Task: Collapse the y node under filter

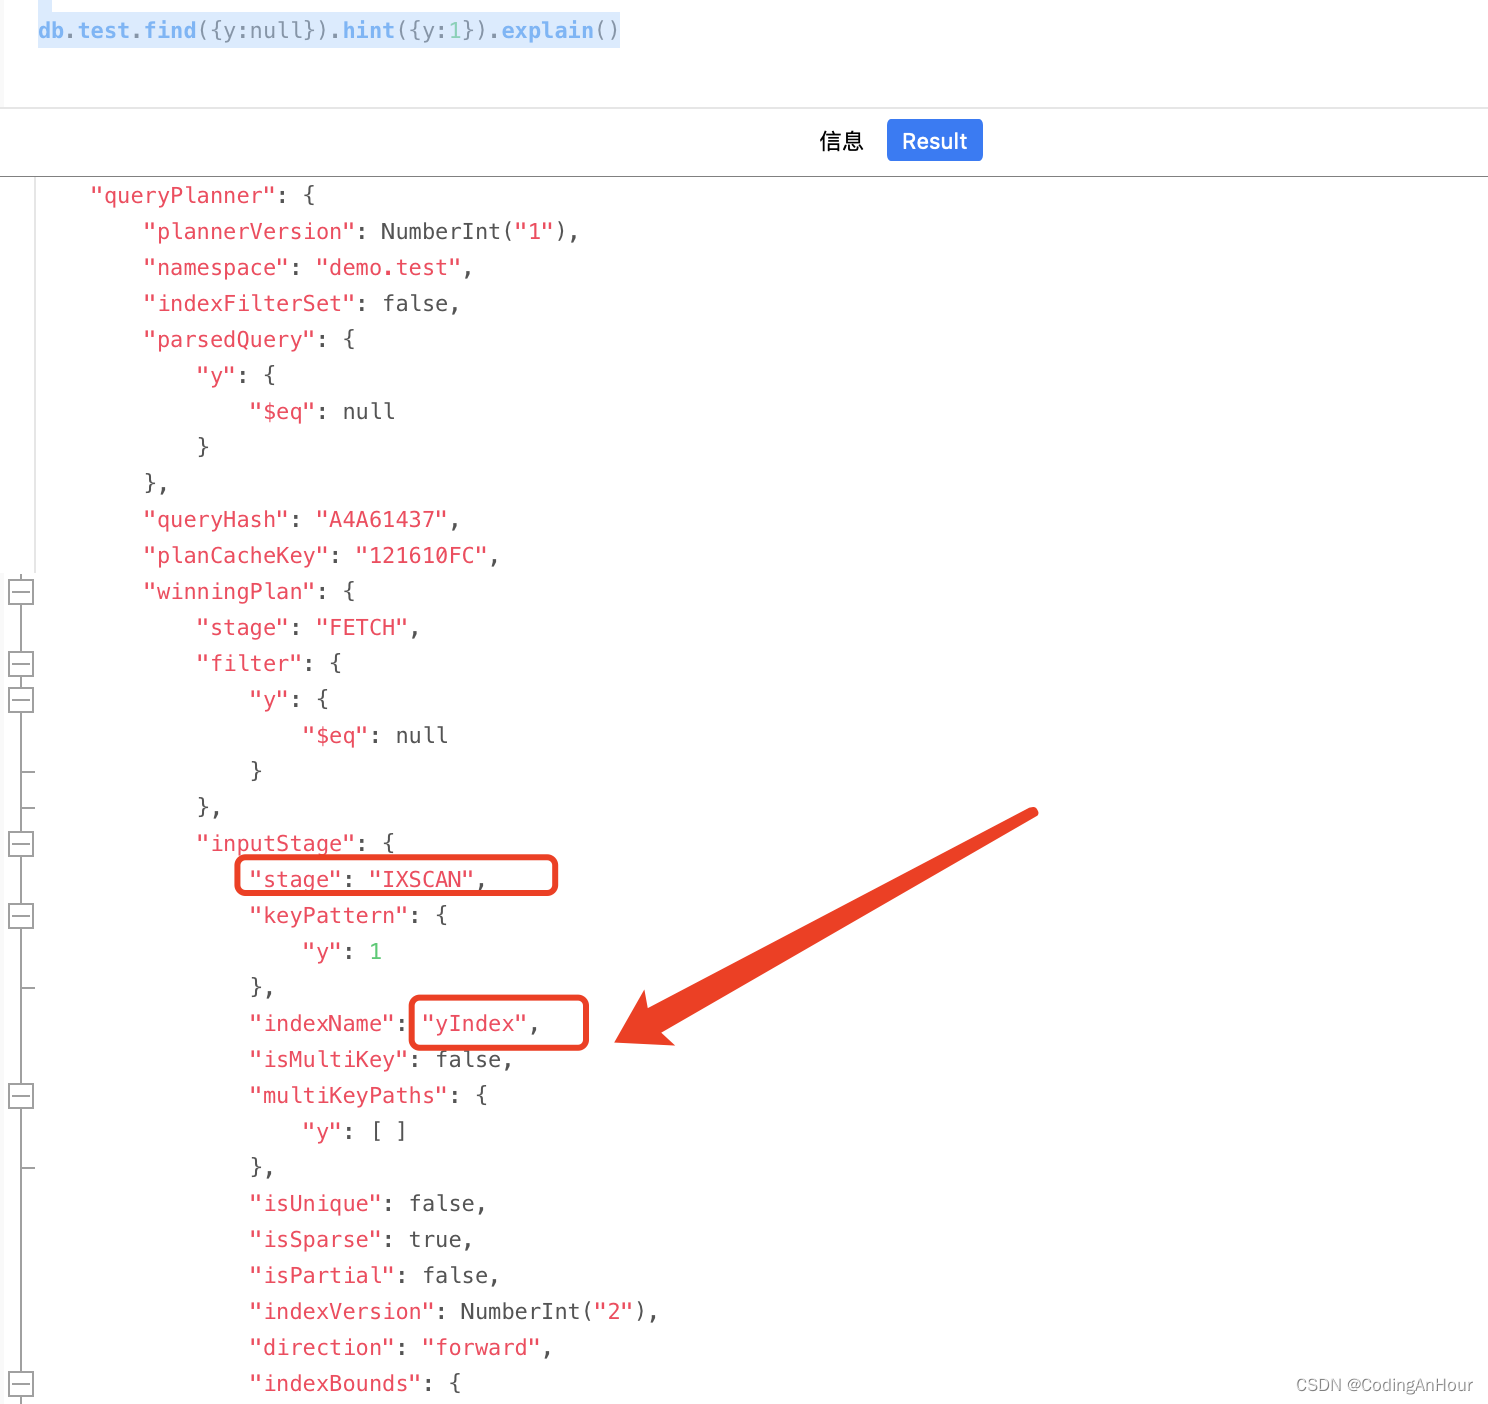Action: (21, 699)
